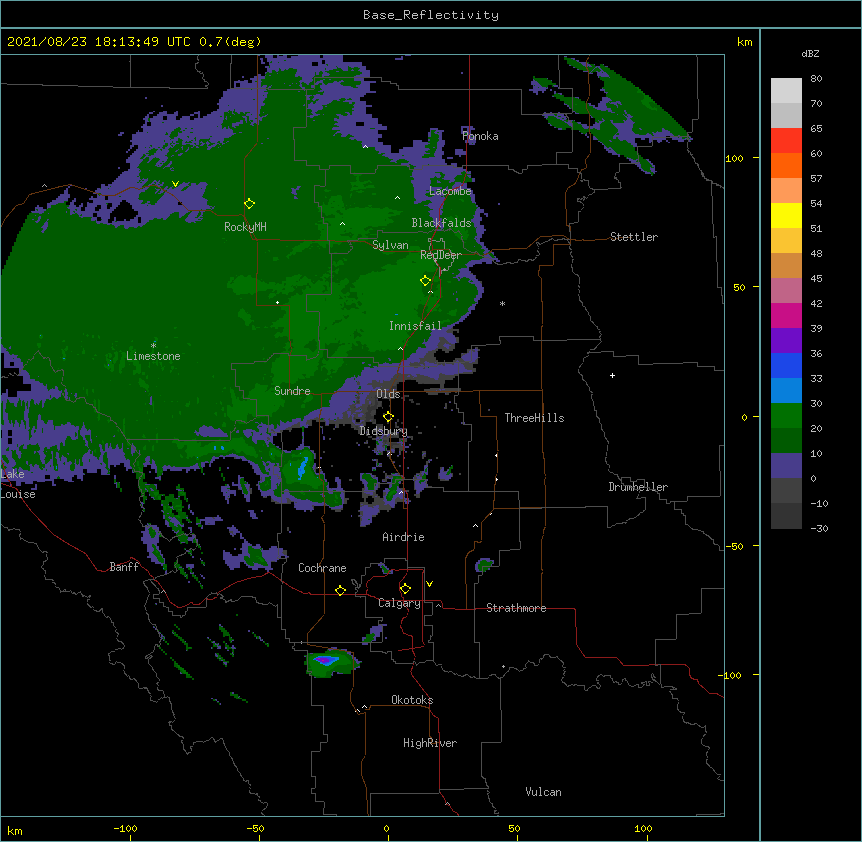The width and height of the screenshot is (862, 842).
Task: Click the Olds town label
Action: [388, 394]
